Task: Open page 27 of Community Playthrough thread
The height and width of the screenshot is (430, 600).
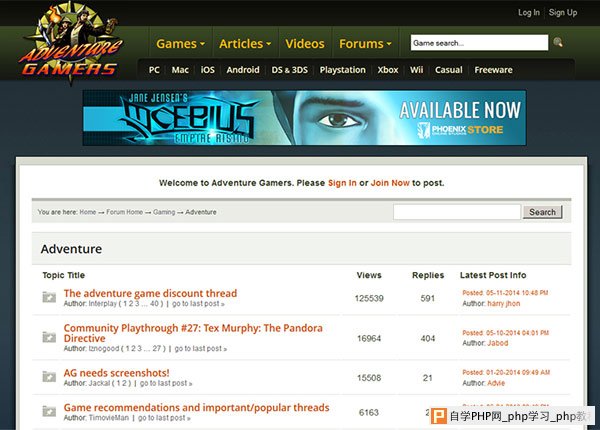Action: point(157,349)
